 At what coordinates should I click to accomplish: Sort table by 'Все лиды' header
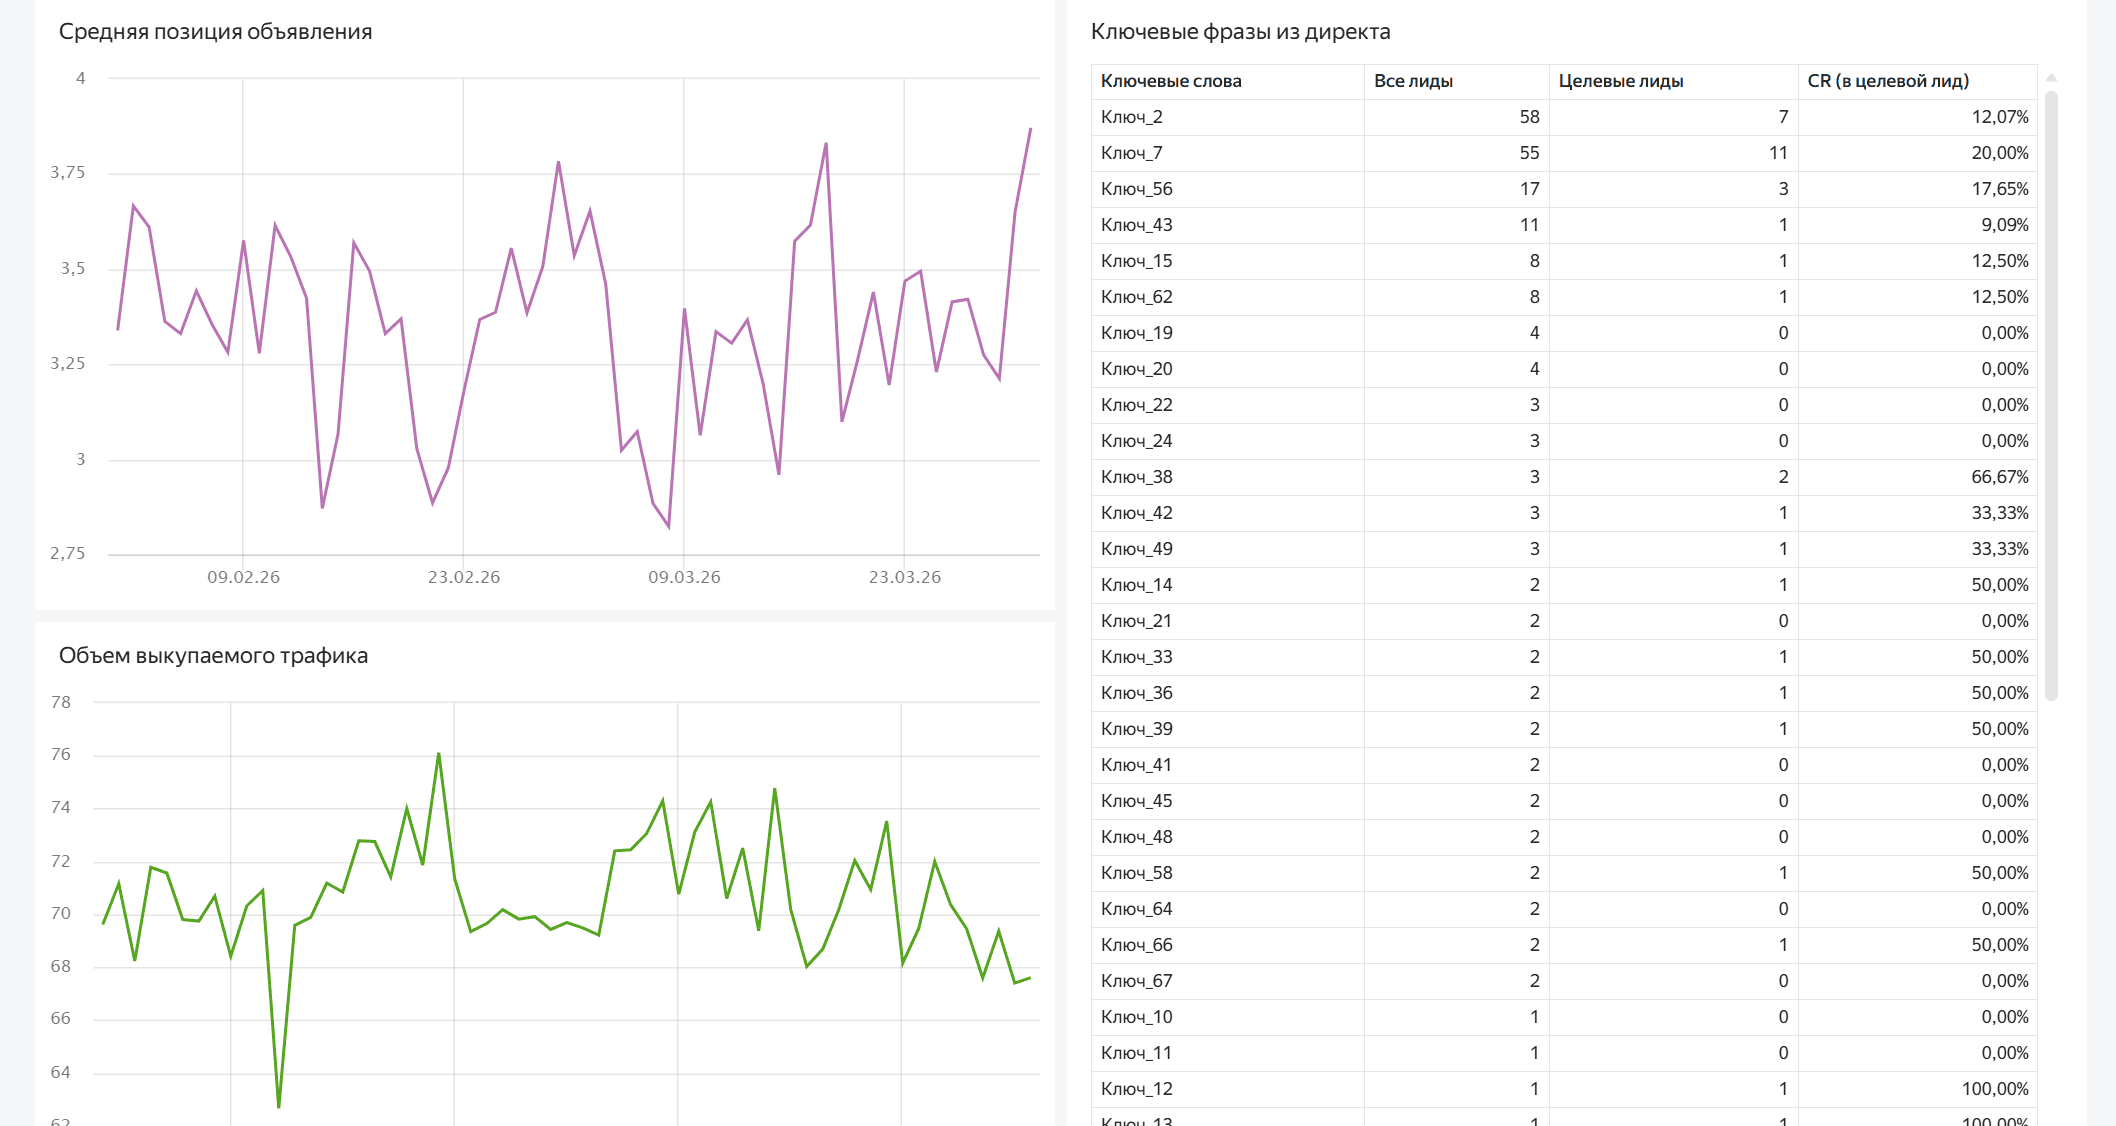1413,81
